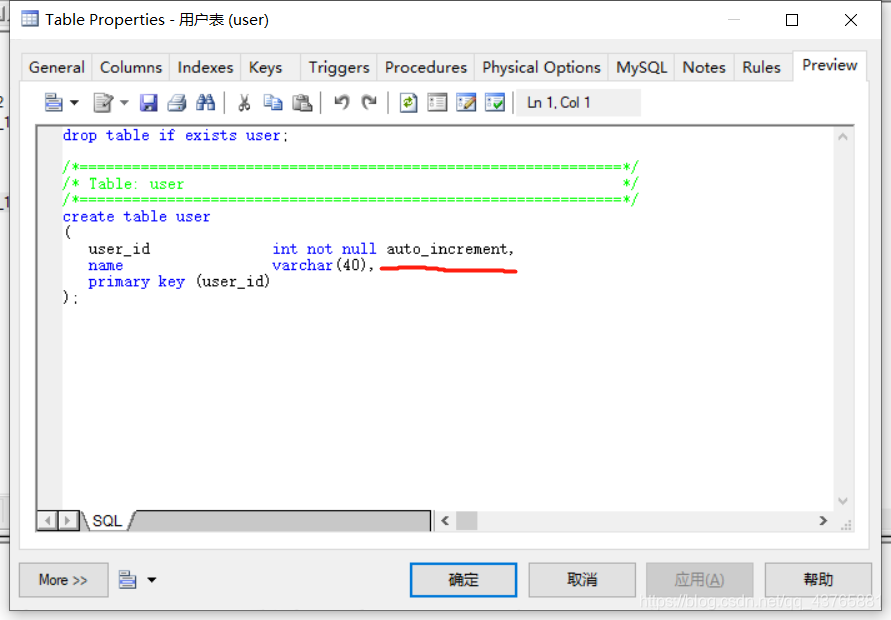Click vertical scrollbar down arrow
This screenshot has width=891, height=620.
pyautogui.click(x=843, y=501)
